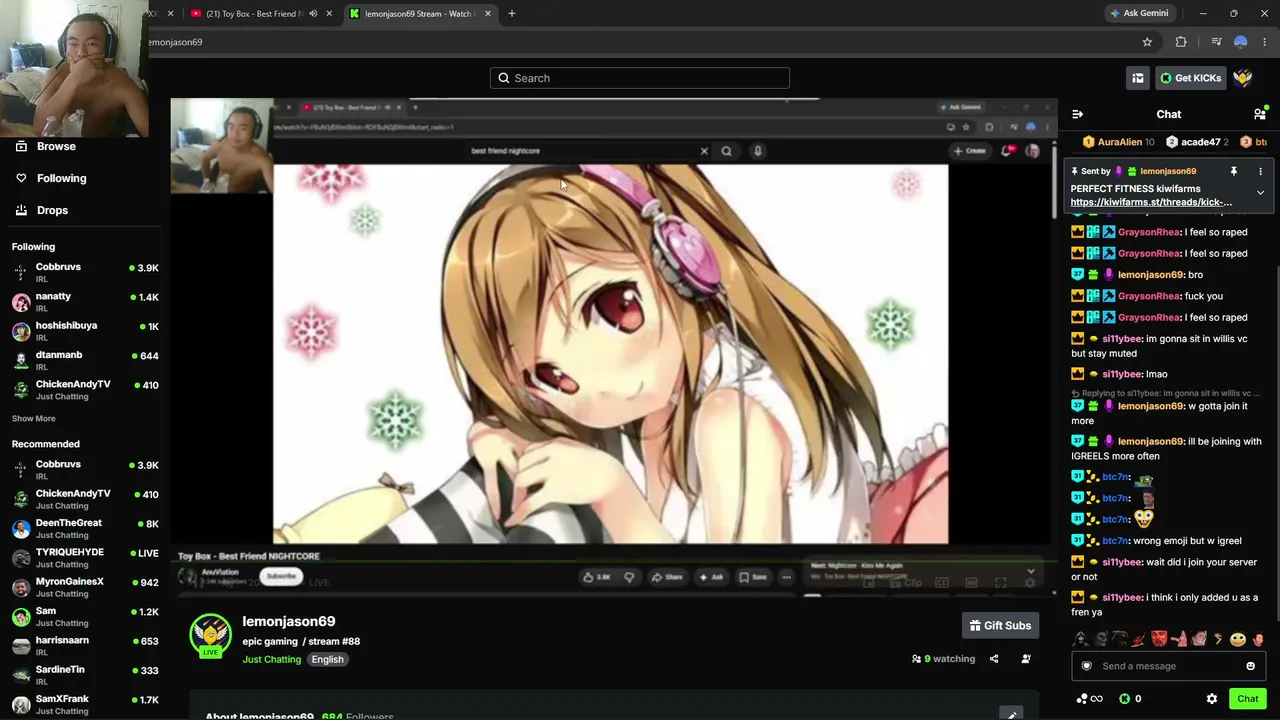Switch to the Toy Box YouTube tab
Image resolution: width=1280 pixels, height=720 pixels.
point(252,14)
